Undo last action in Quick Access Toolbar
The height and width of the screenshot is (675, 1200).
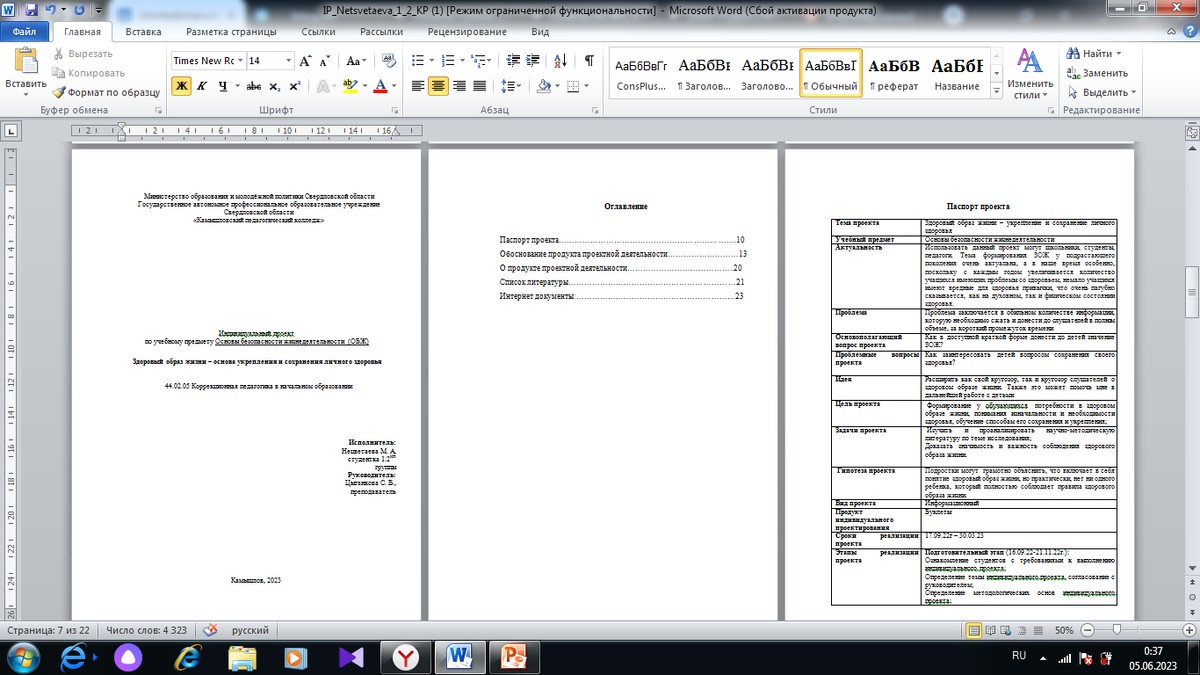point(50,9)
